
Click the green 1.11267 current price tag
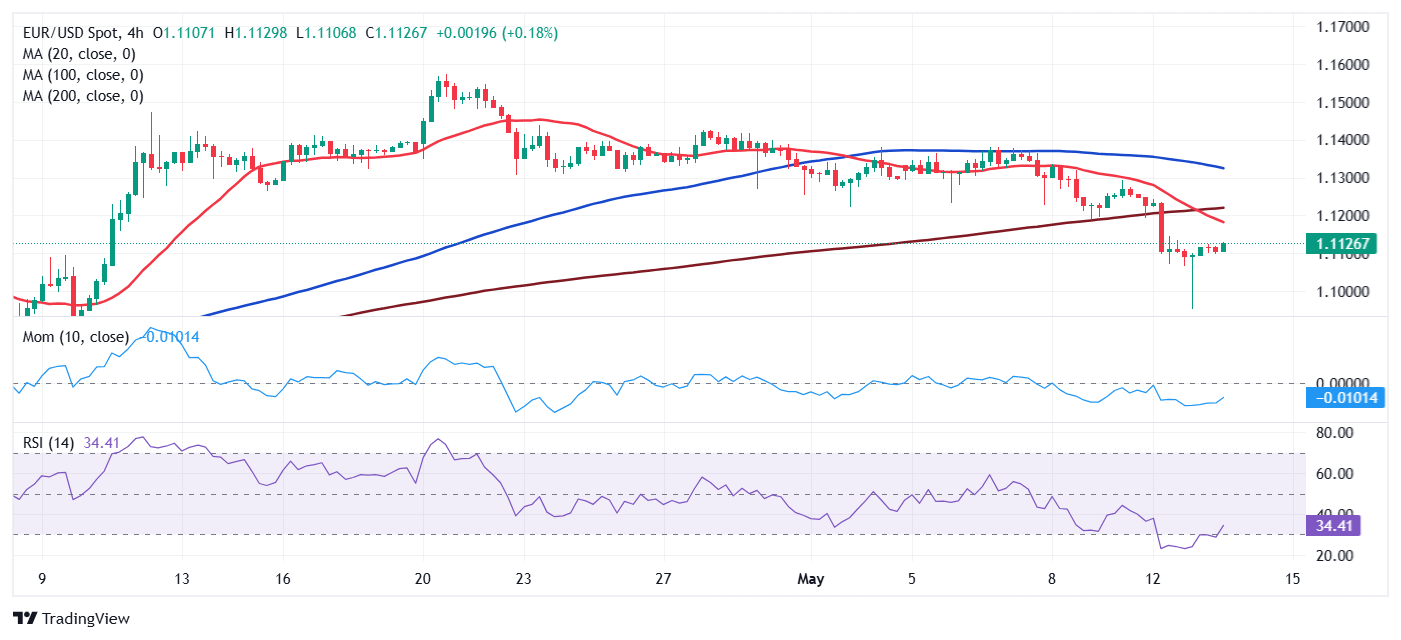[x=1340, y=243]
